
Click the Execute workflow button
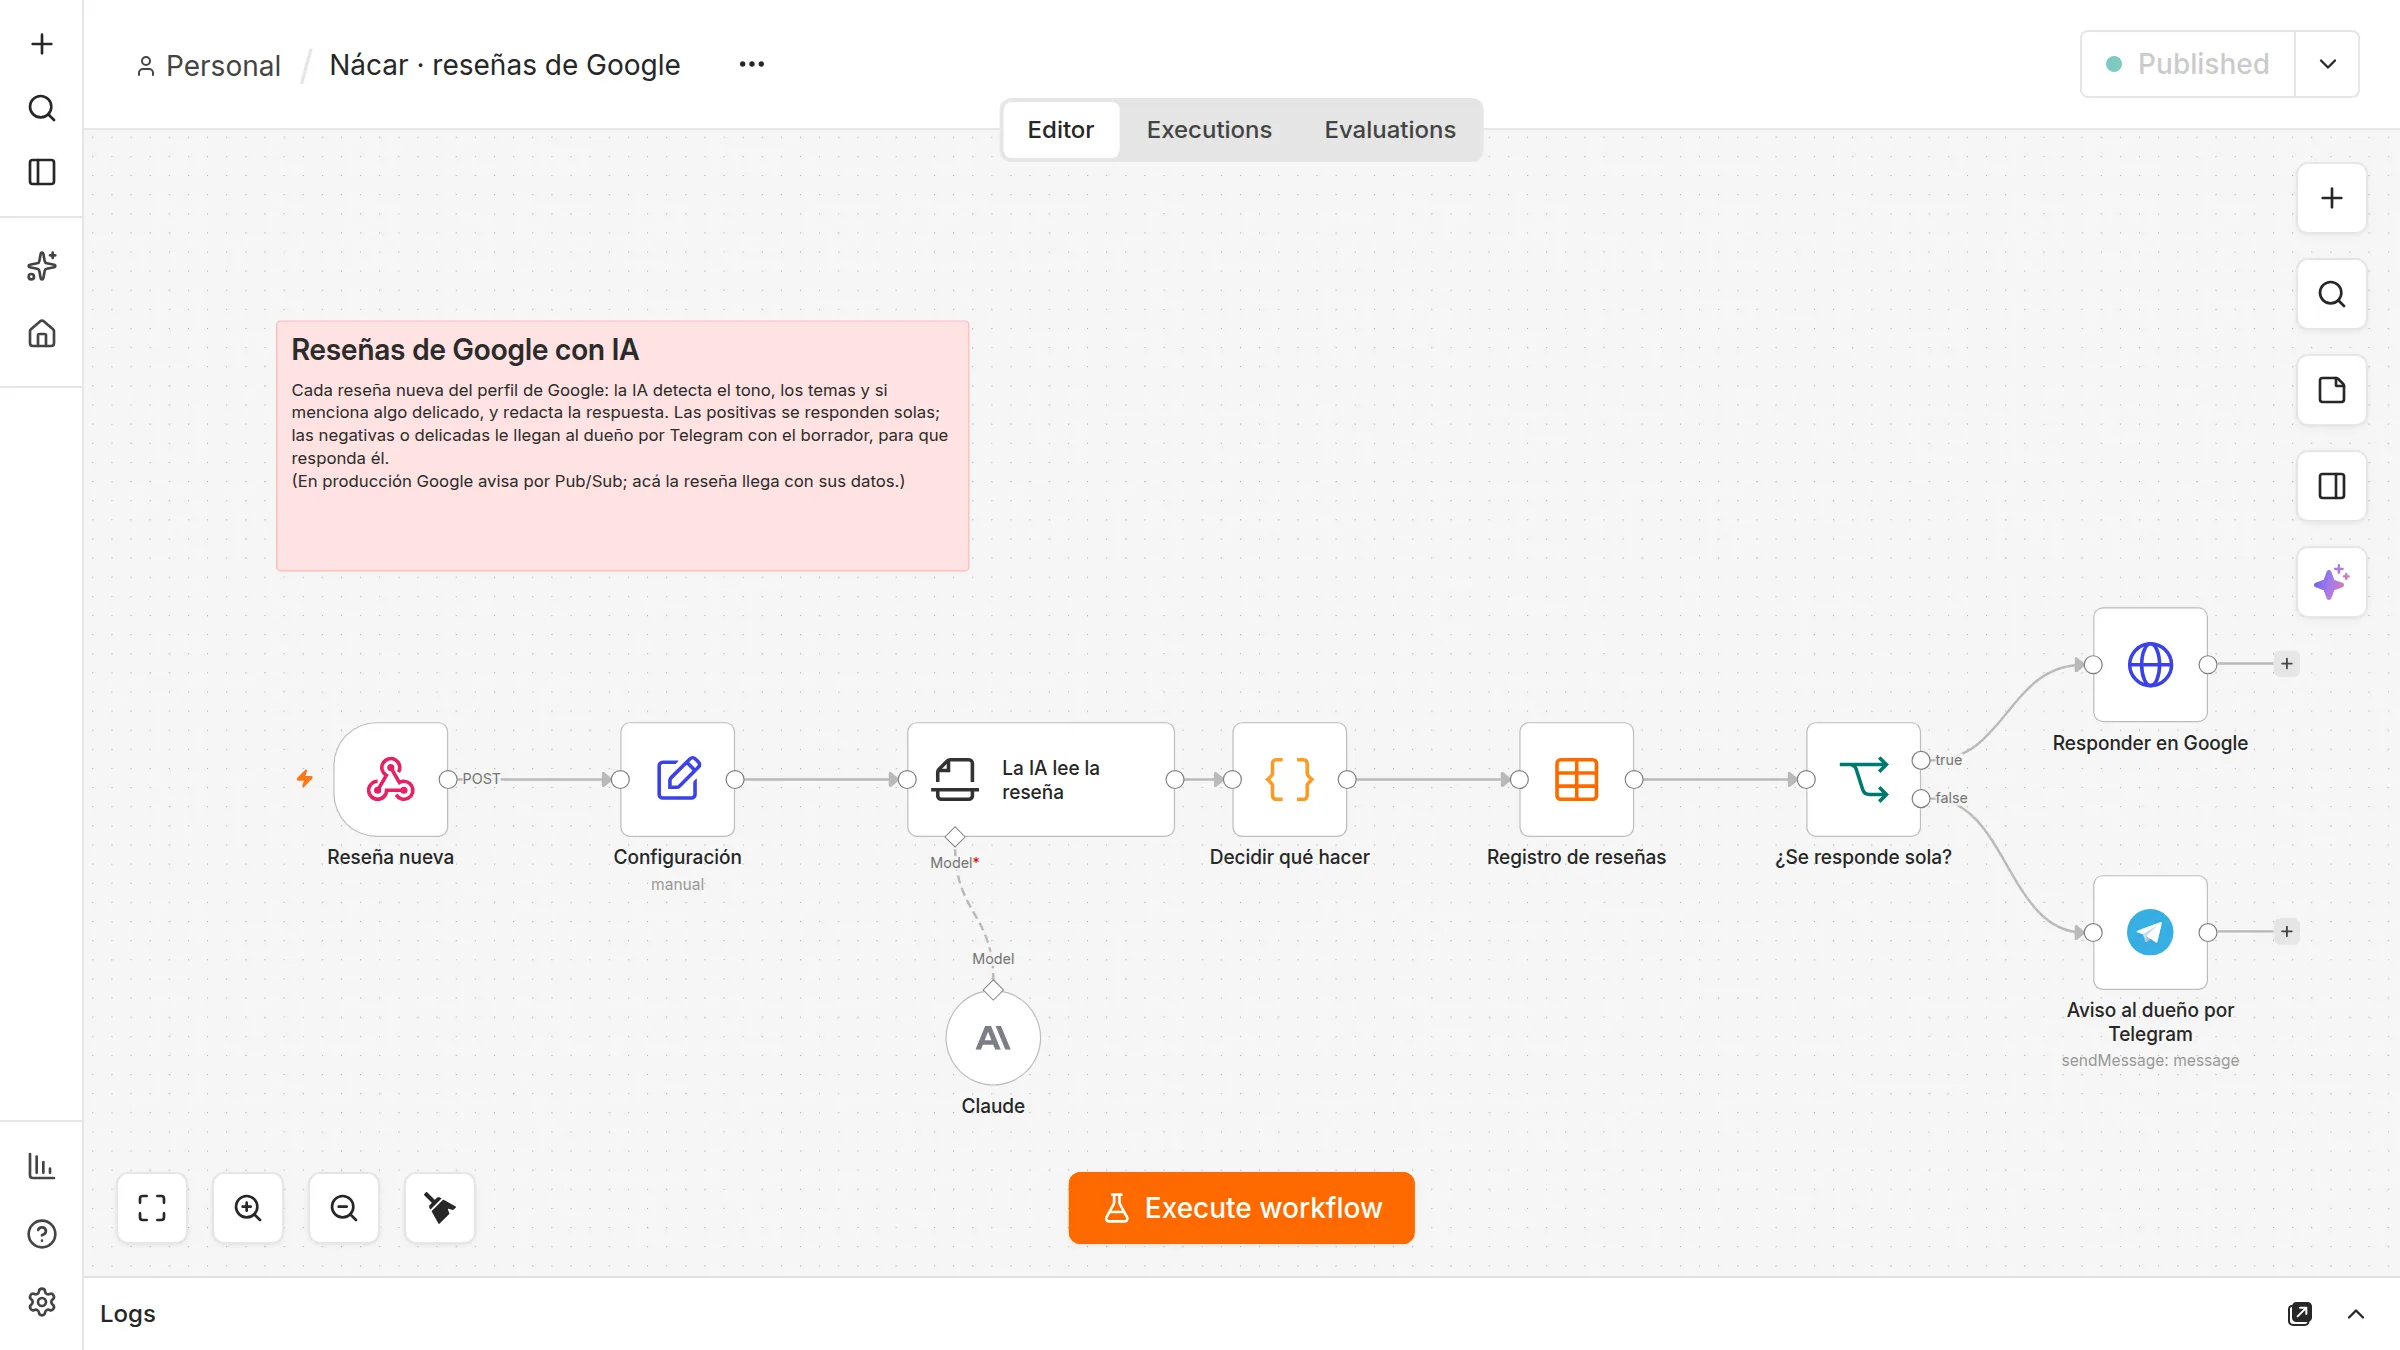tap(1241, 1208)
